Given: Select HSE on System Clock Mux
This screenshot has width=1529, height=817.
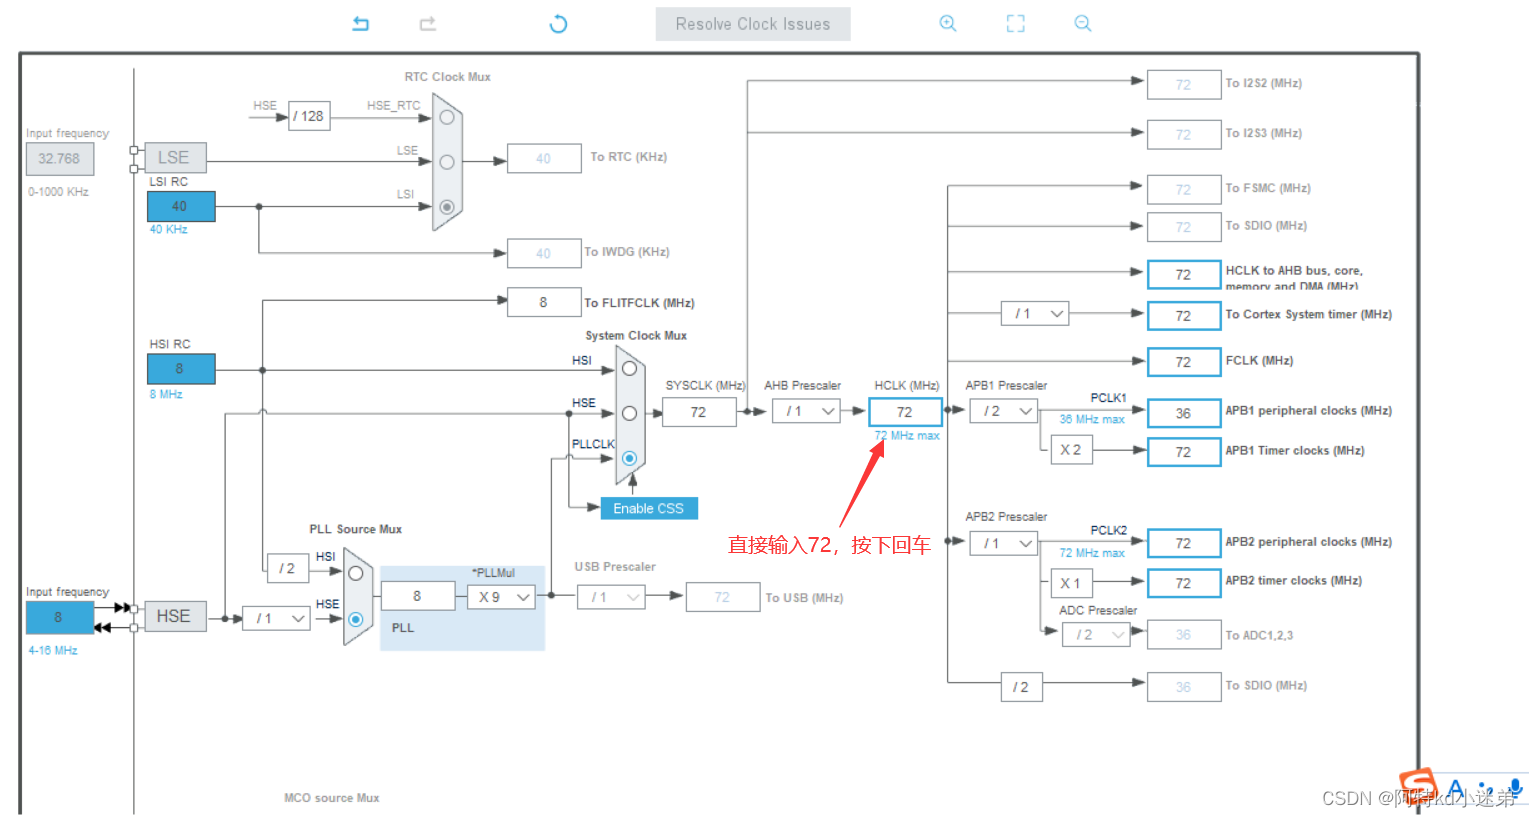Looking at the screenshot, I should (x=629, y=413).
